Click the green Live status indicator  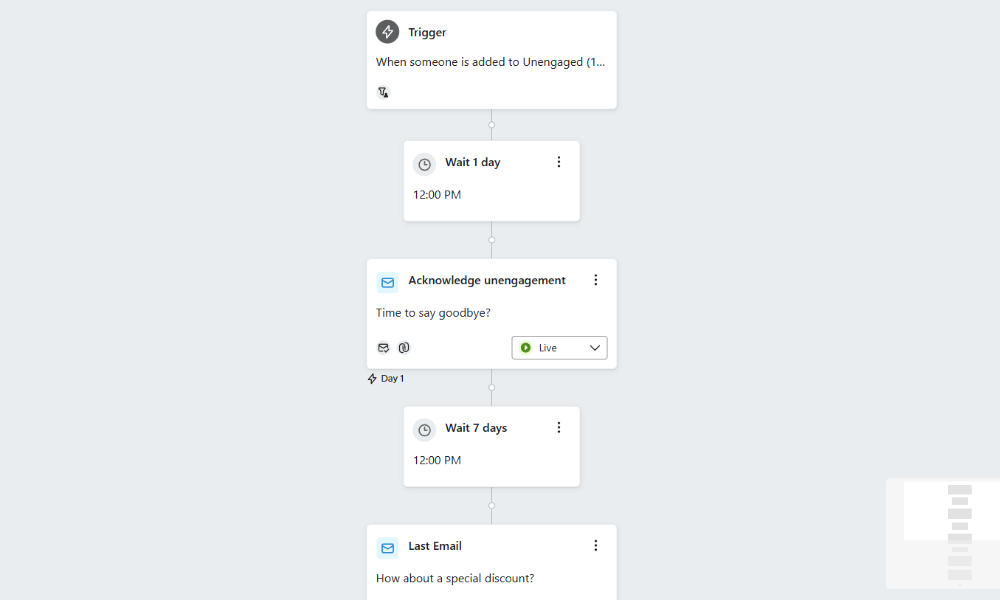[526, 348]
